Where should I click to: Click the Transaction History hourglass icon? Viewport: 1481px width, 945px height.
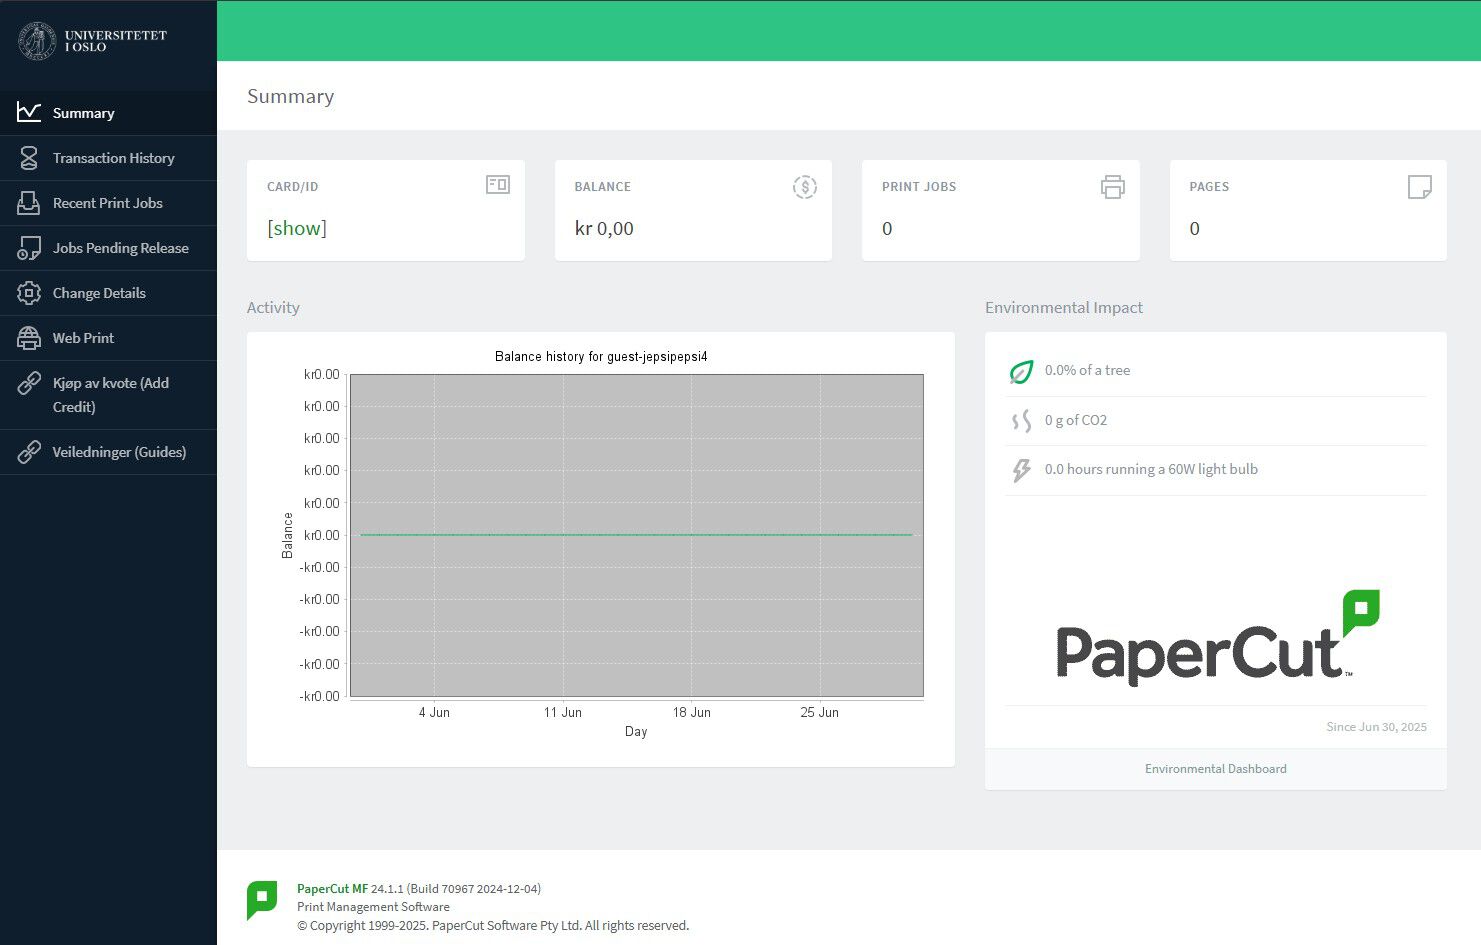[29, 157]
